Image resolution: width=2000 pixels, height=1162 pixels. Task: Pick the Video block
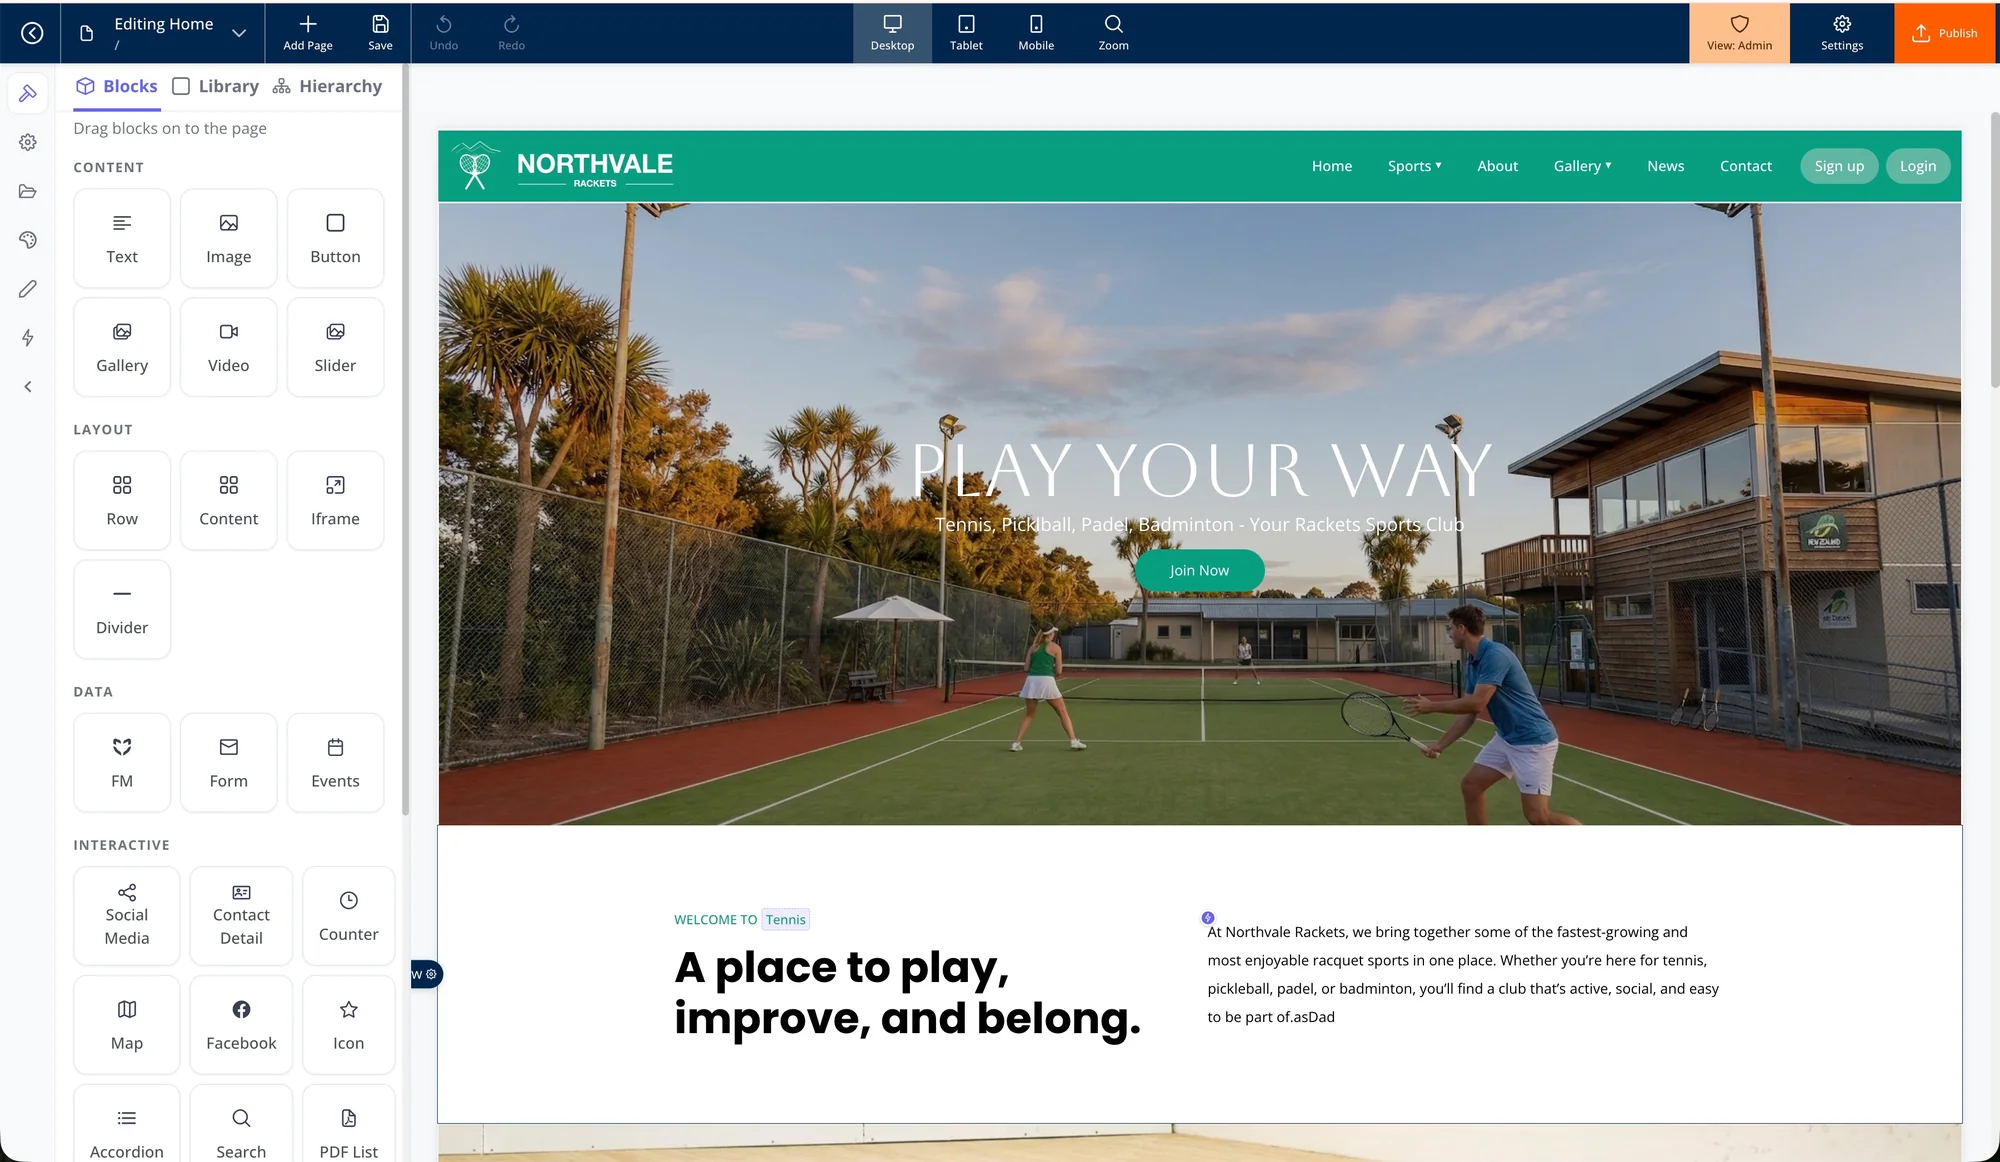tap(228, 347)
